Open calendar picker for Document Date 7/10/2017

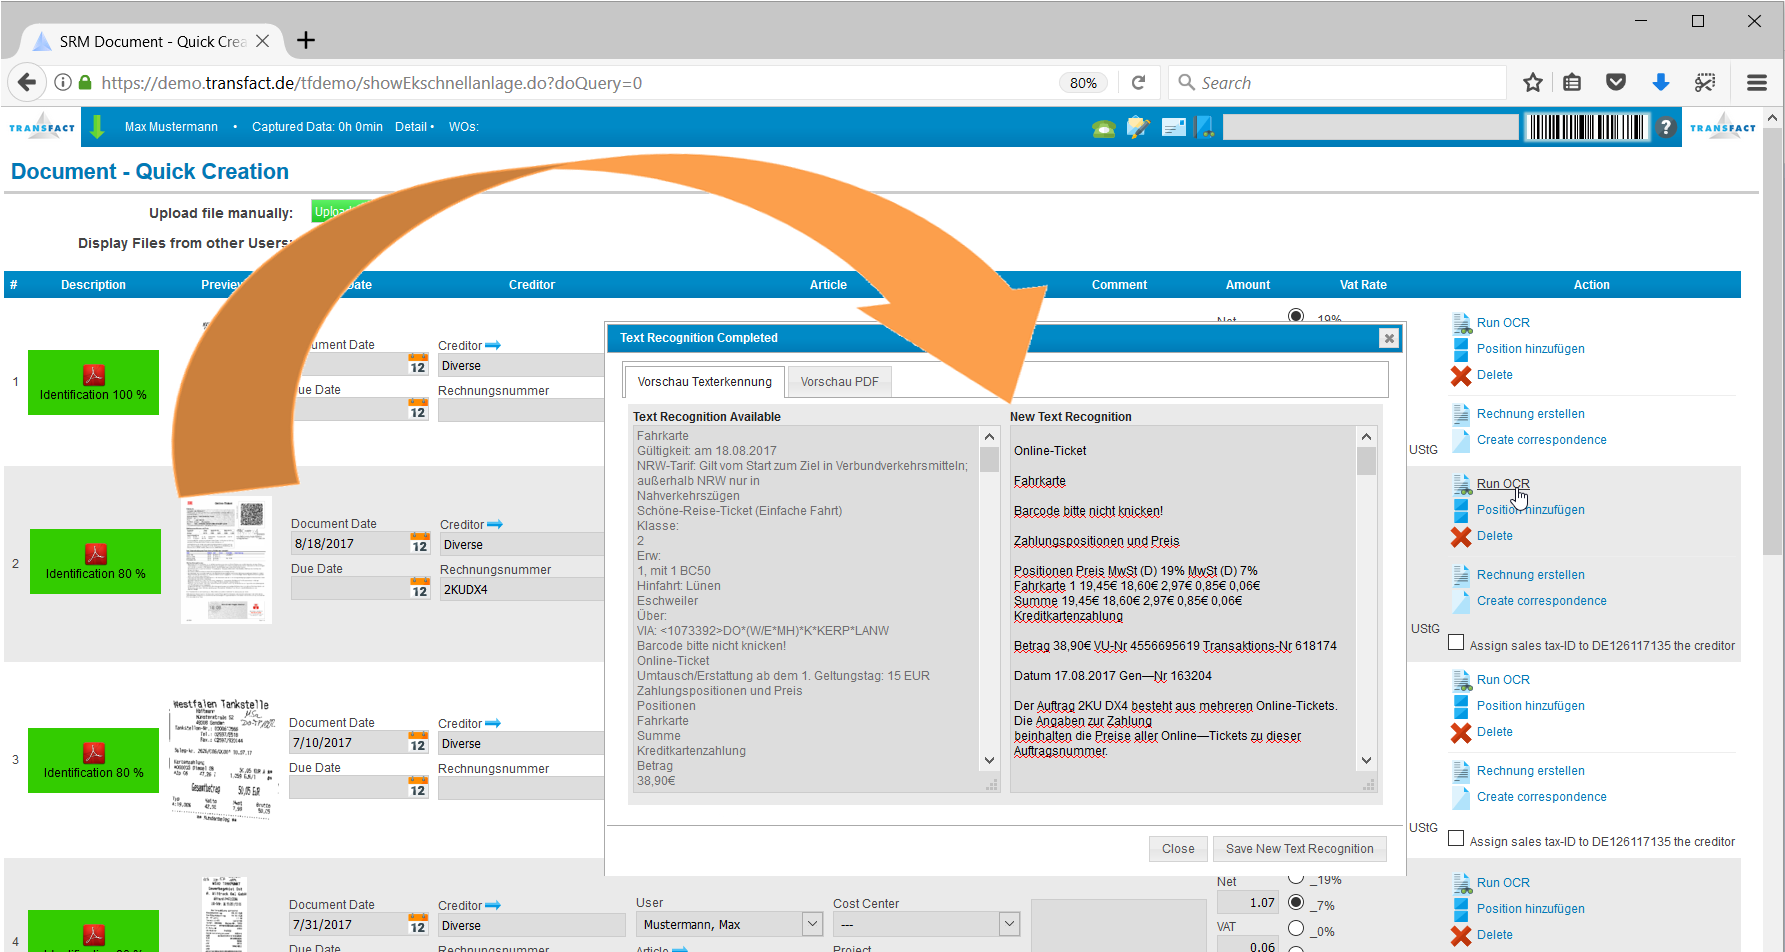pyautogui.click(x=417, y=743)
